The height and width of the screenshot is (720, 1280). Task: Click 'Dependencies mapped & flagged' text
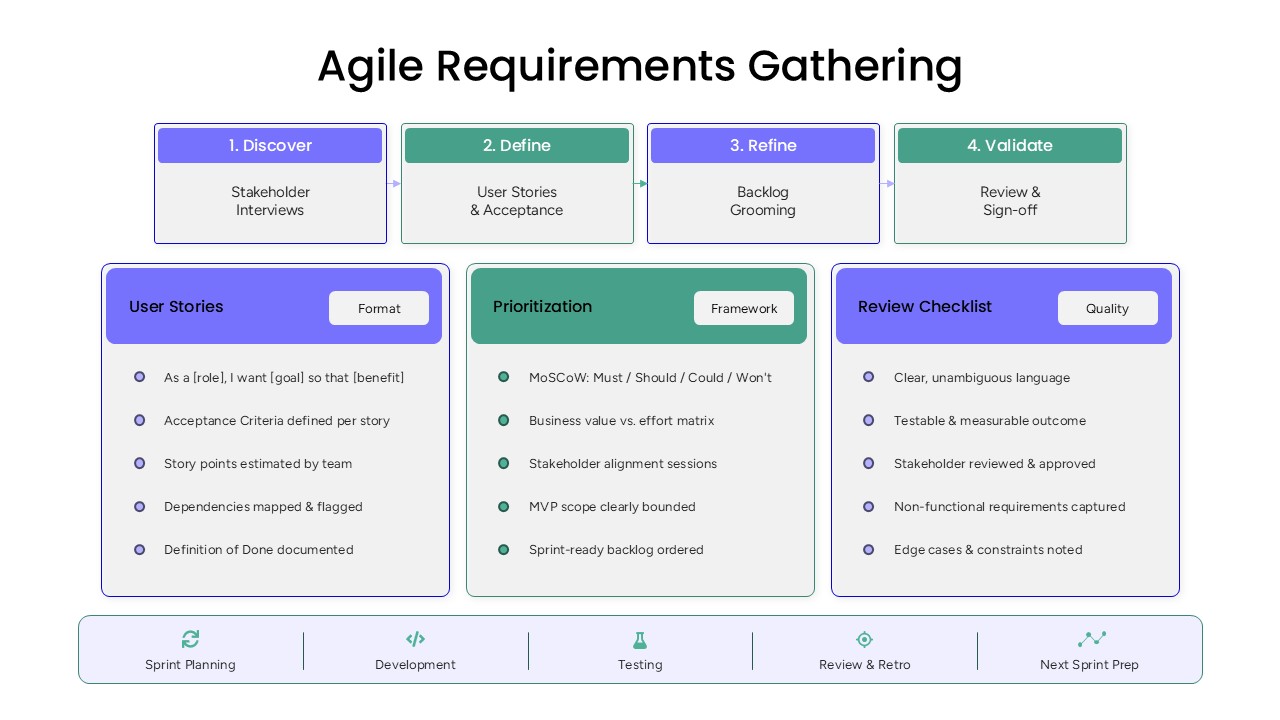(x=263, y=507)
